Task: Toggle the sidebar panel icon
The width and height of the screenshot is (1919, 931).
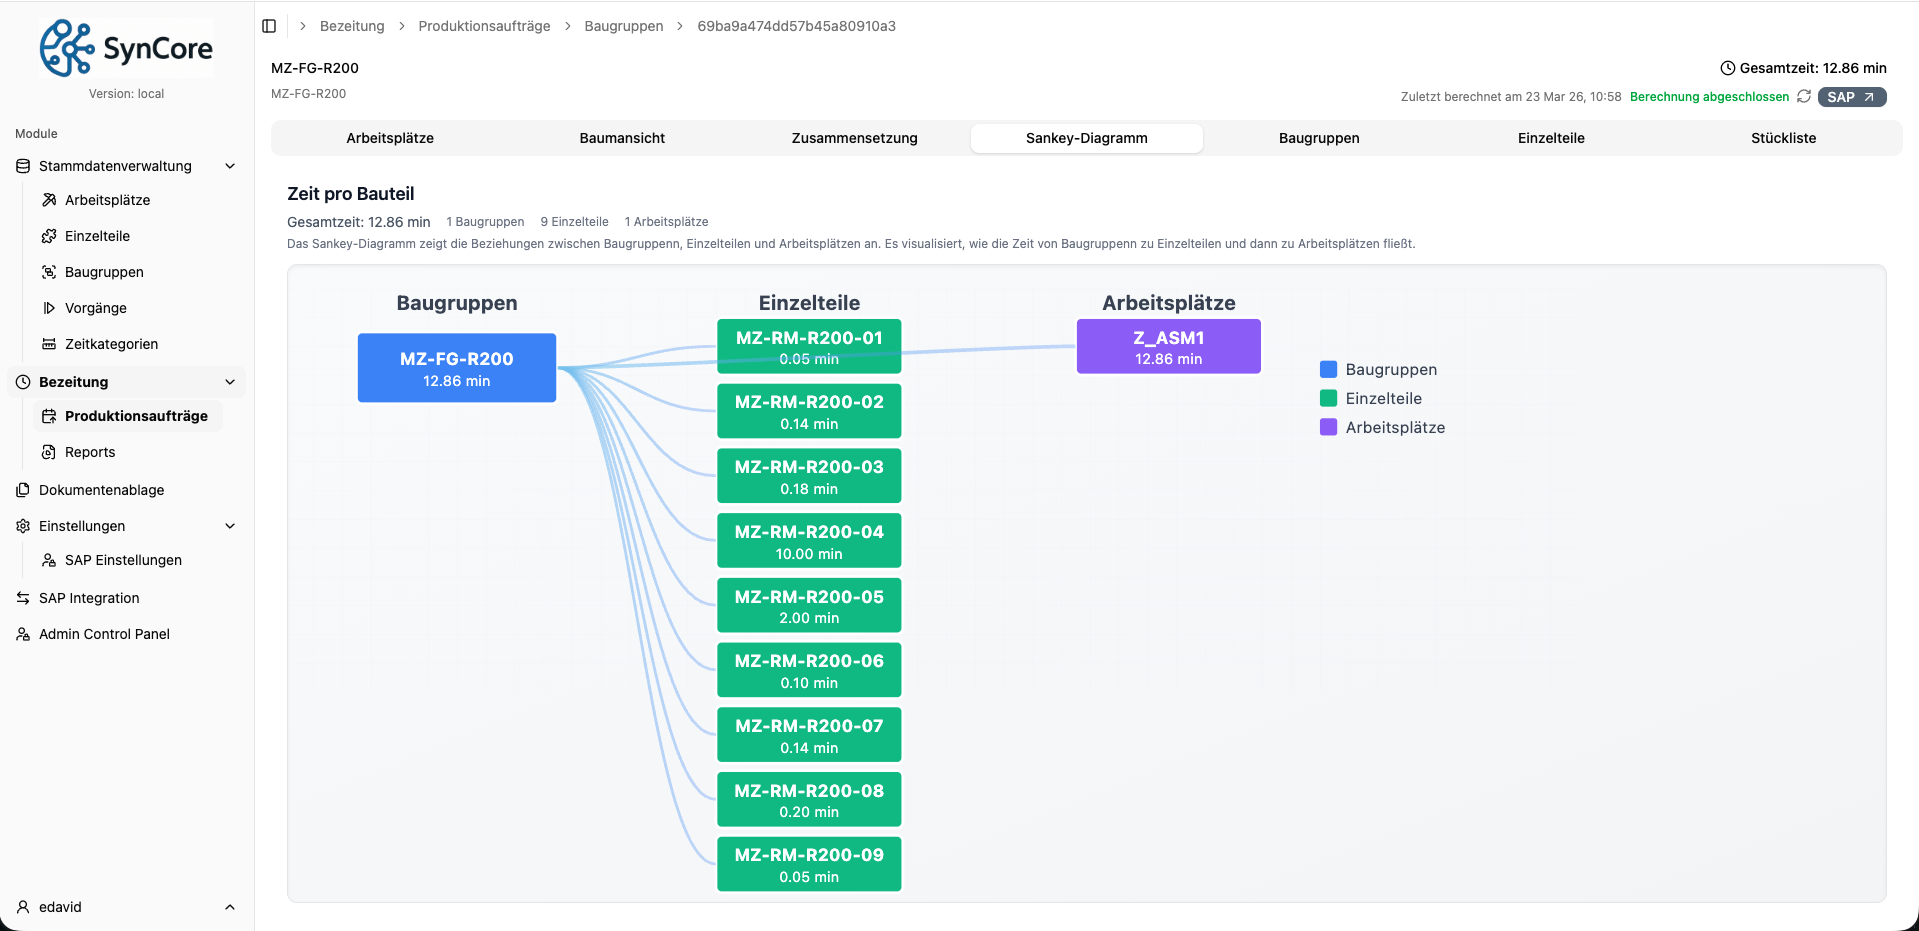Action: [x=269, y=26]
